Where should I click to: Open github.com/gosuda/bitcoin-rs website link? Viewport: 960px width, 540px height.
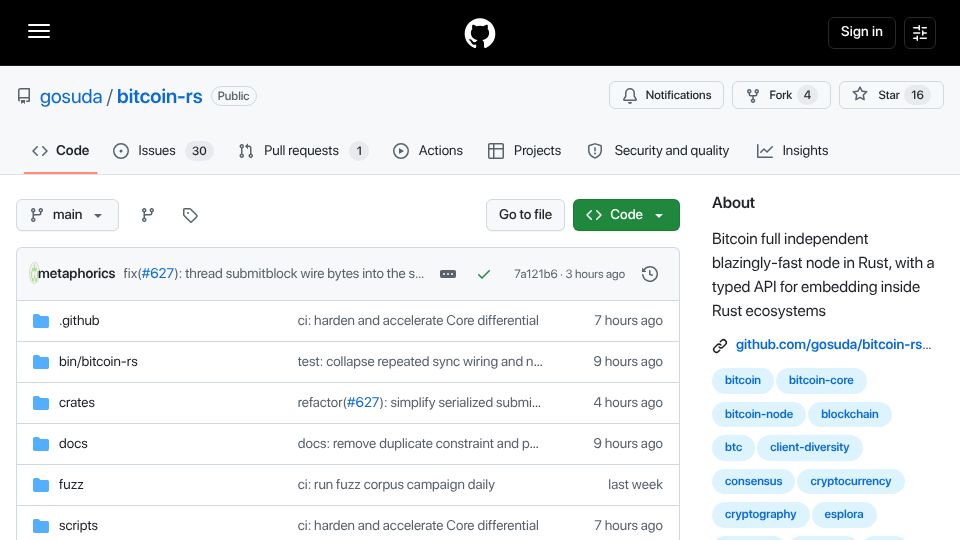point(833,345)
